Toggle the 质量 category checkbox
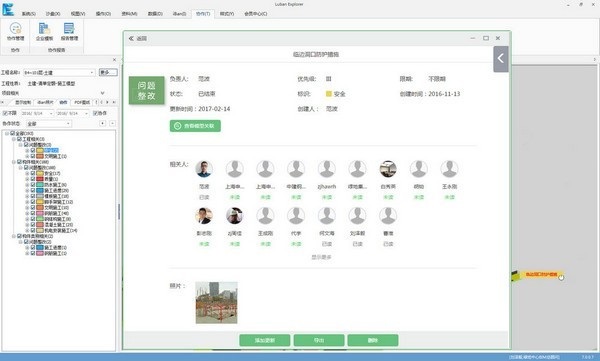The image size is (600, 361). [x=33, y=179]
